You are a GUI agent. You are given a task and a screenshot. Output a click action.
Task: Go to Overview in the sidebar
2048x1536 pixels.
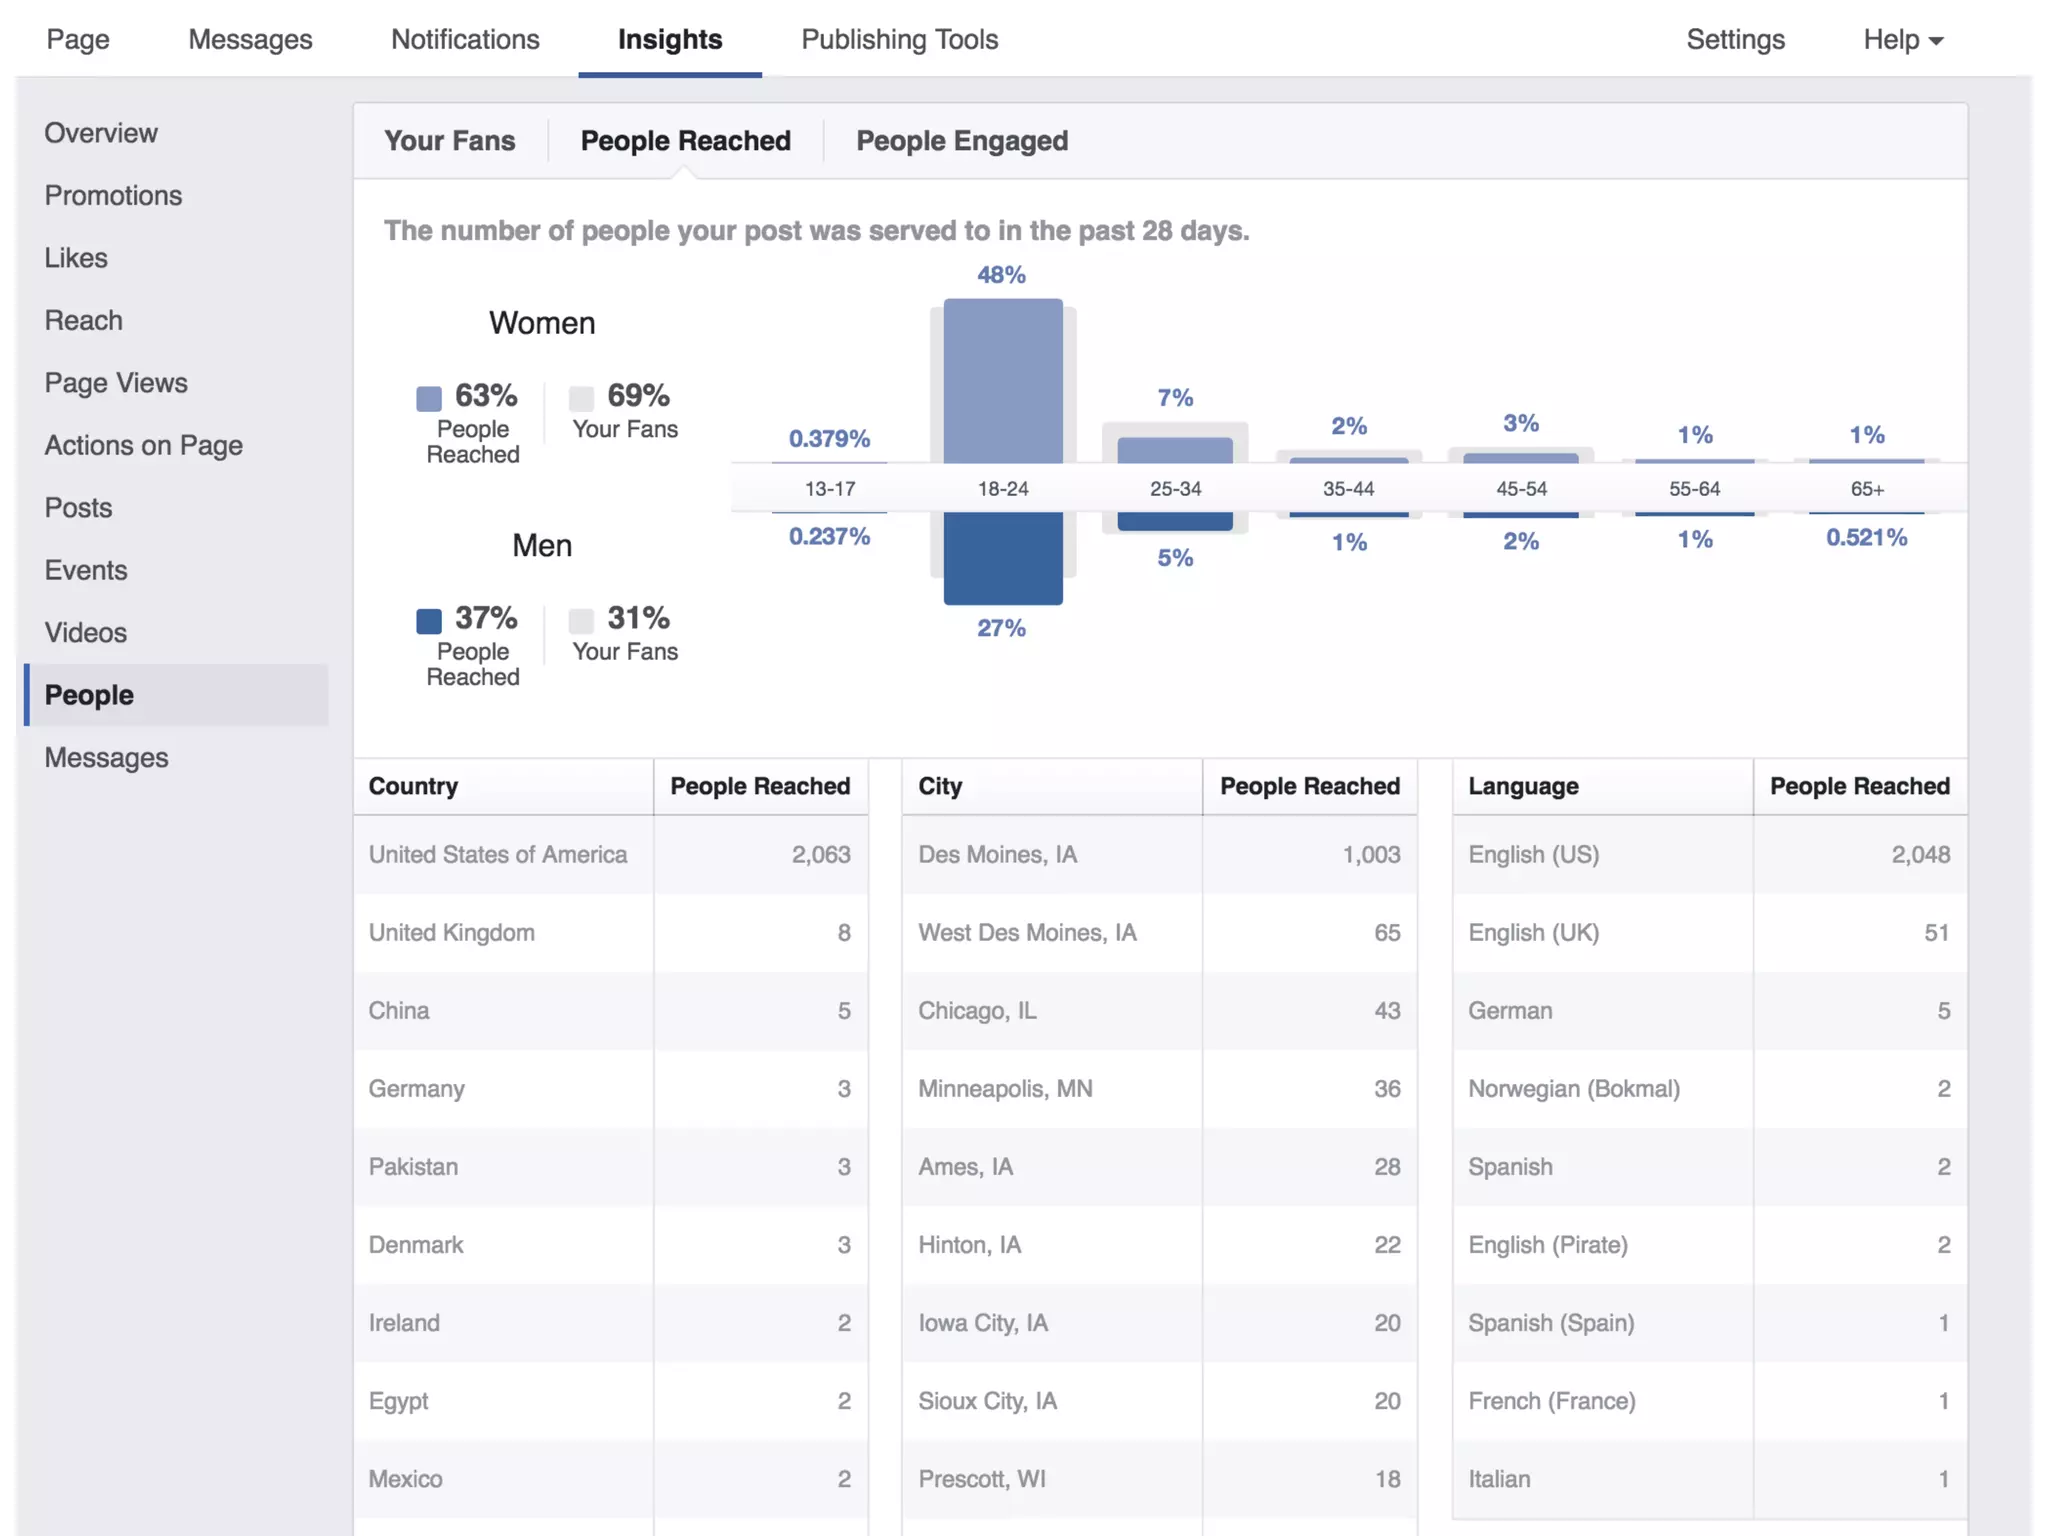coord(101,133)
